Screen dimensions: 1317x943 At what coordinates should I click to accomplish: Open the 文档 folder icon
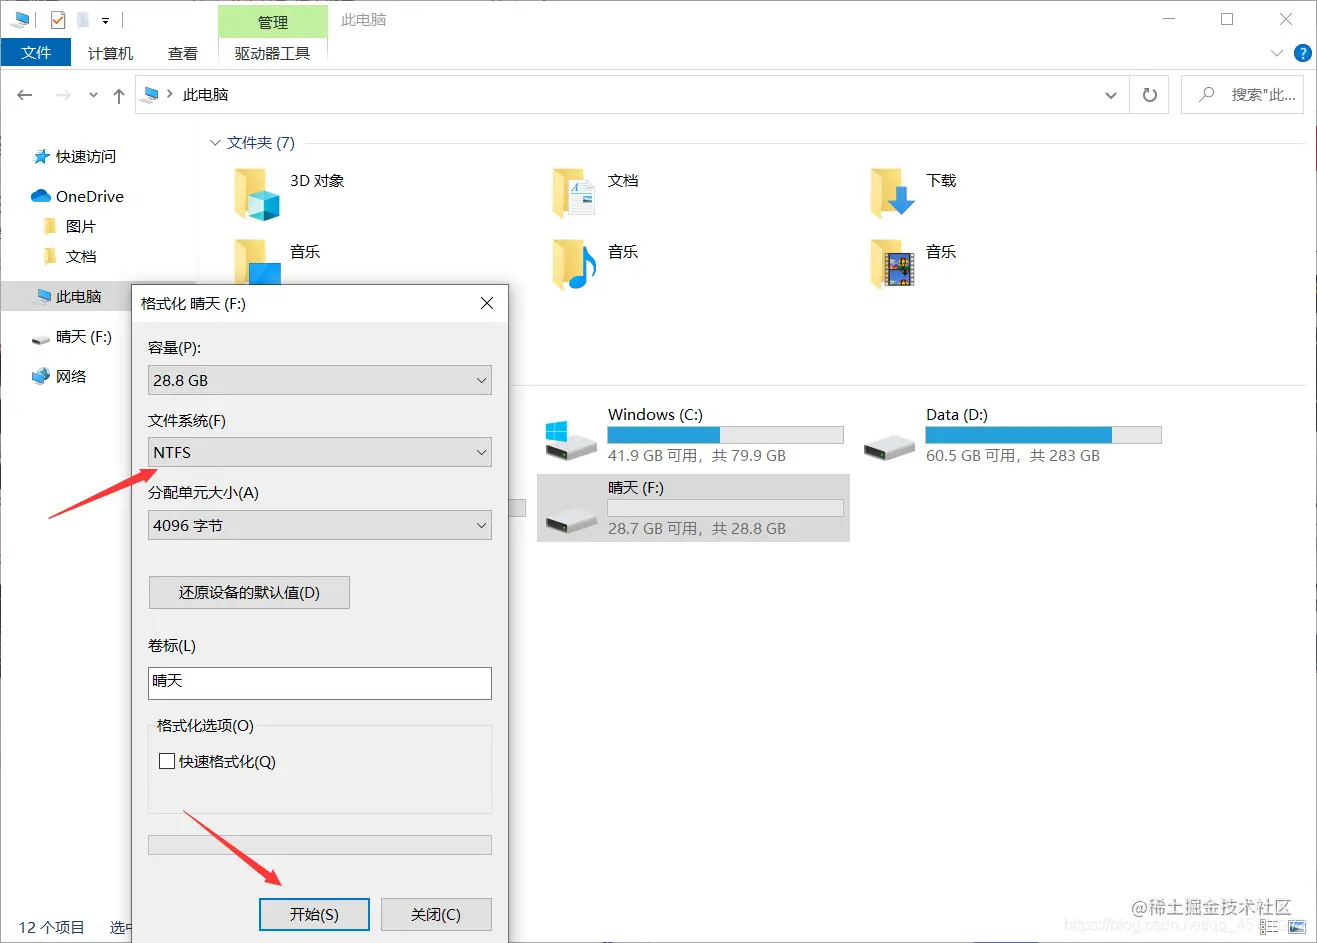click(x=575, y=194)
